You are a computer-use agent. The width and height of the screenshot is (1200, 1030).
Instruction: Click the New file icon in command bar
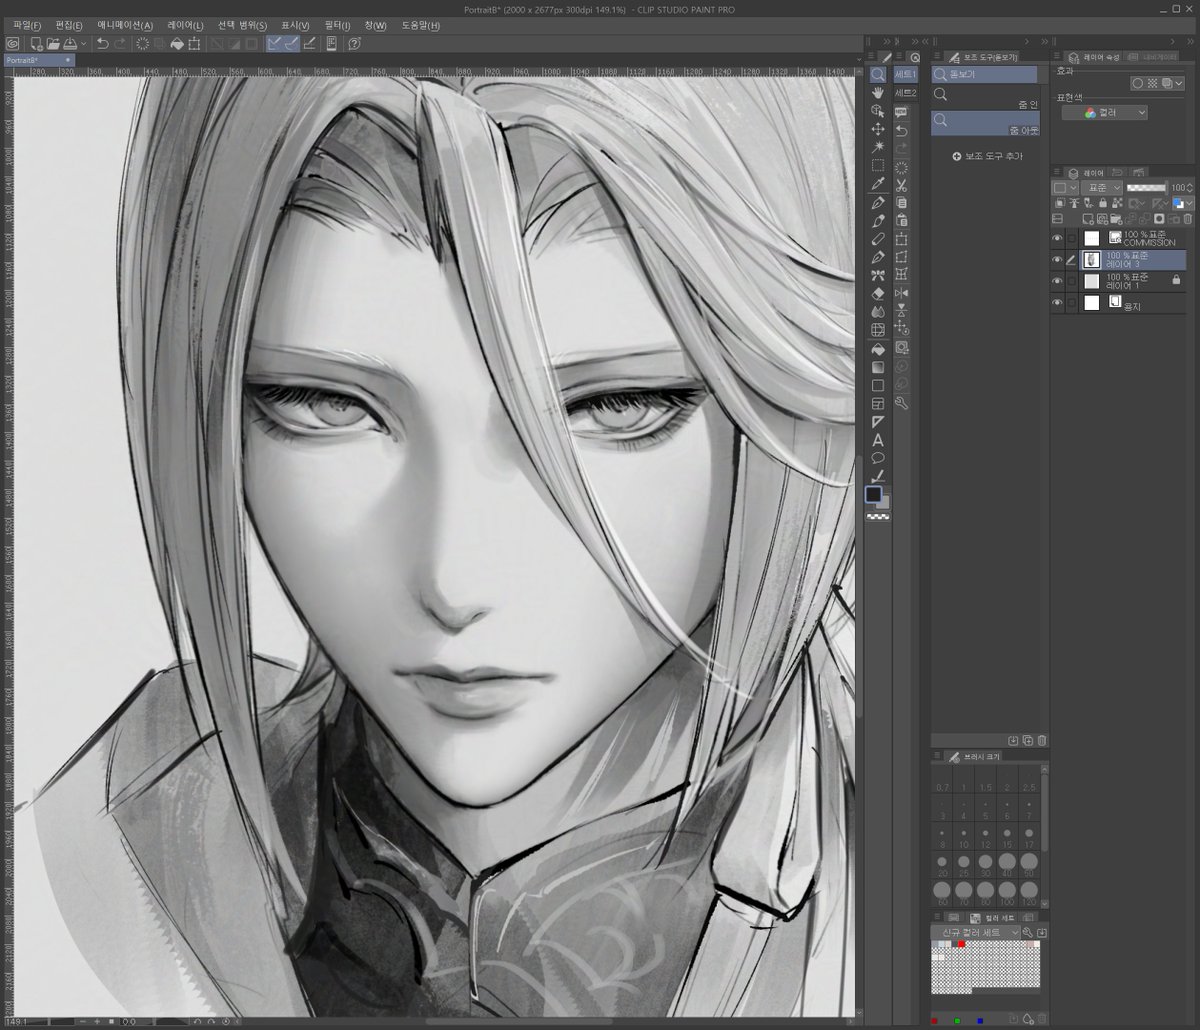36,43
